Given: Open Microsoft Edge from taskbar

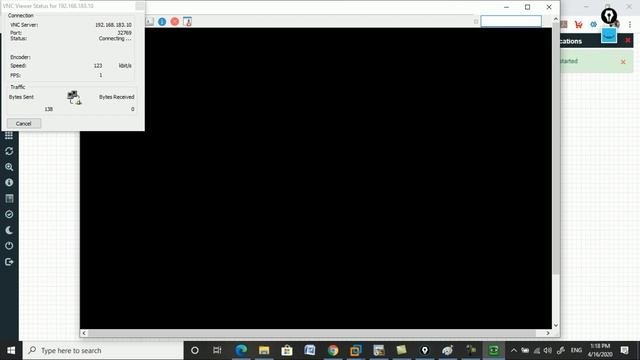Looking at the screenshot, I should click(x=241, y=350).
